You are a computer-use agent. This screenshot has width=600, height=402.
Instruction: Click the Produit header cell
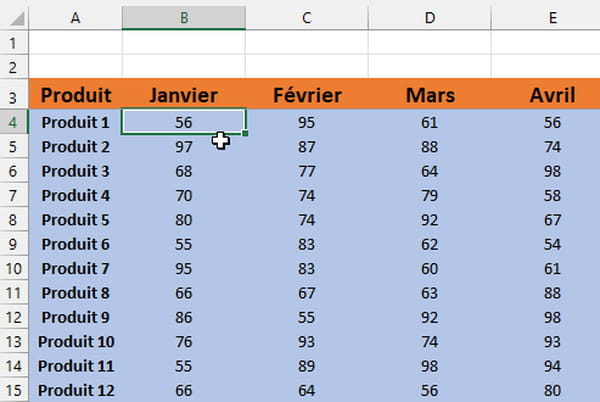tap(75, 94)
